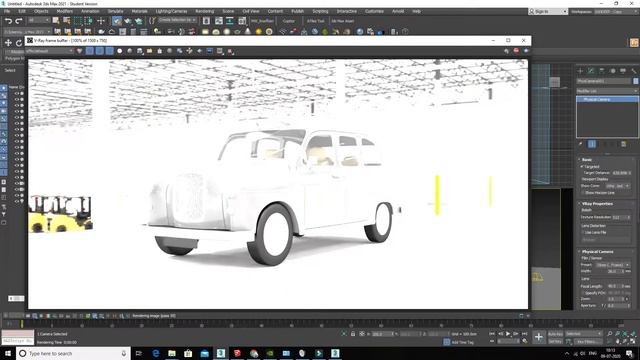The height and width of the screenshot is (360, 640).
Task: Collapse the Physical Camera rollout
Action: [597, 251]
